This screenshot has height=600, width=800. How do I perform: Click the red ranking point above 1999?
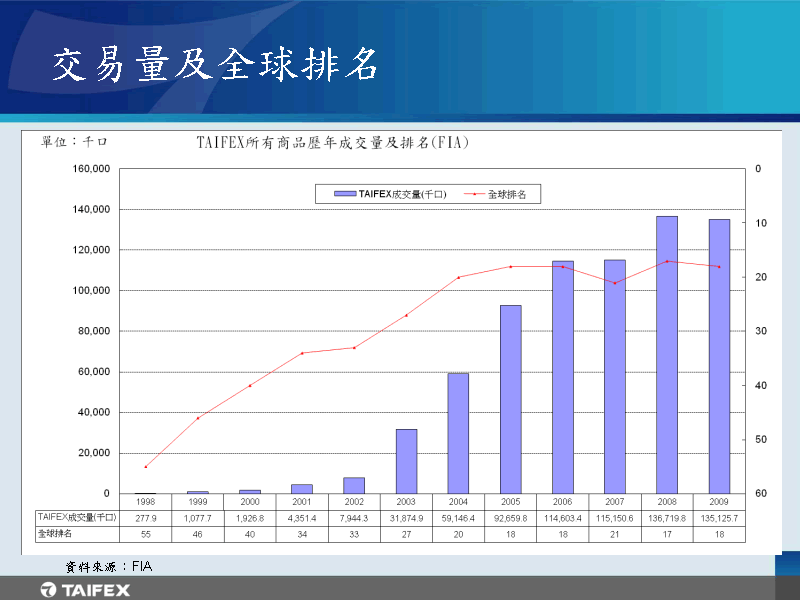(198, 418)
